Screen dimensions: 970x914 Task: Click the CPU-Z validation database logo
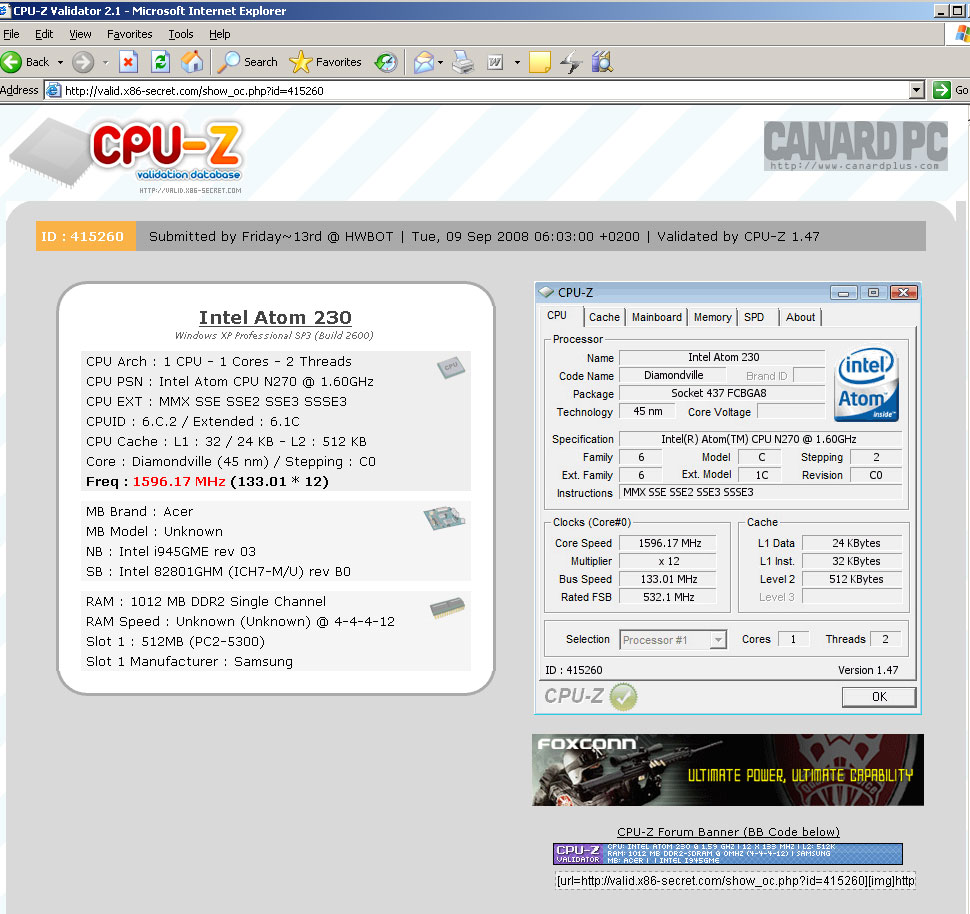127,155
